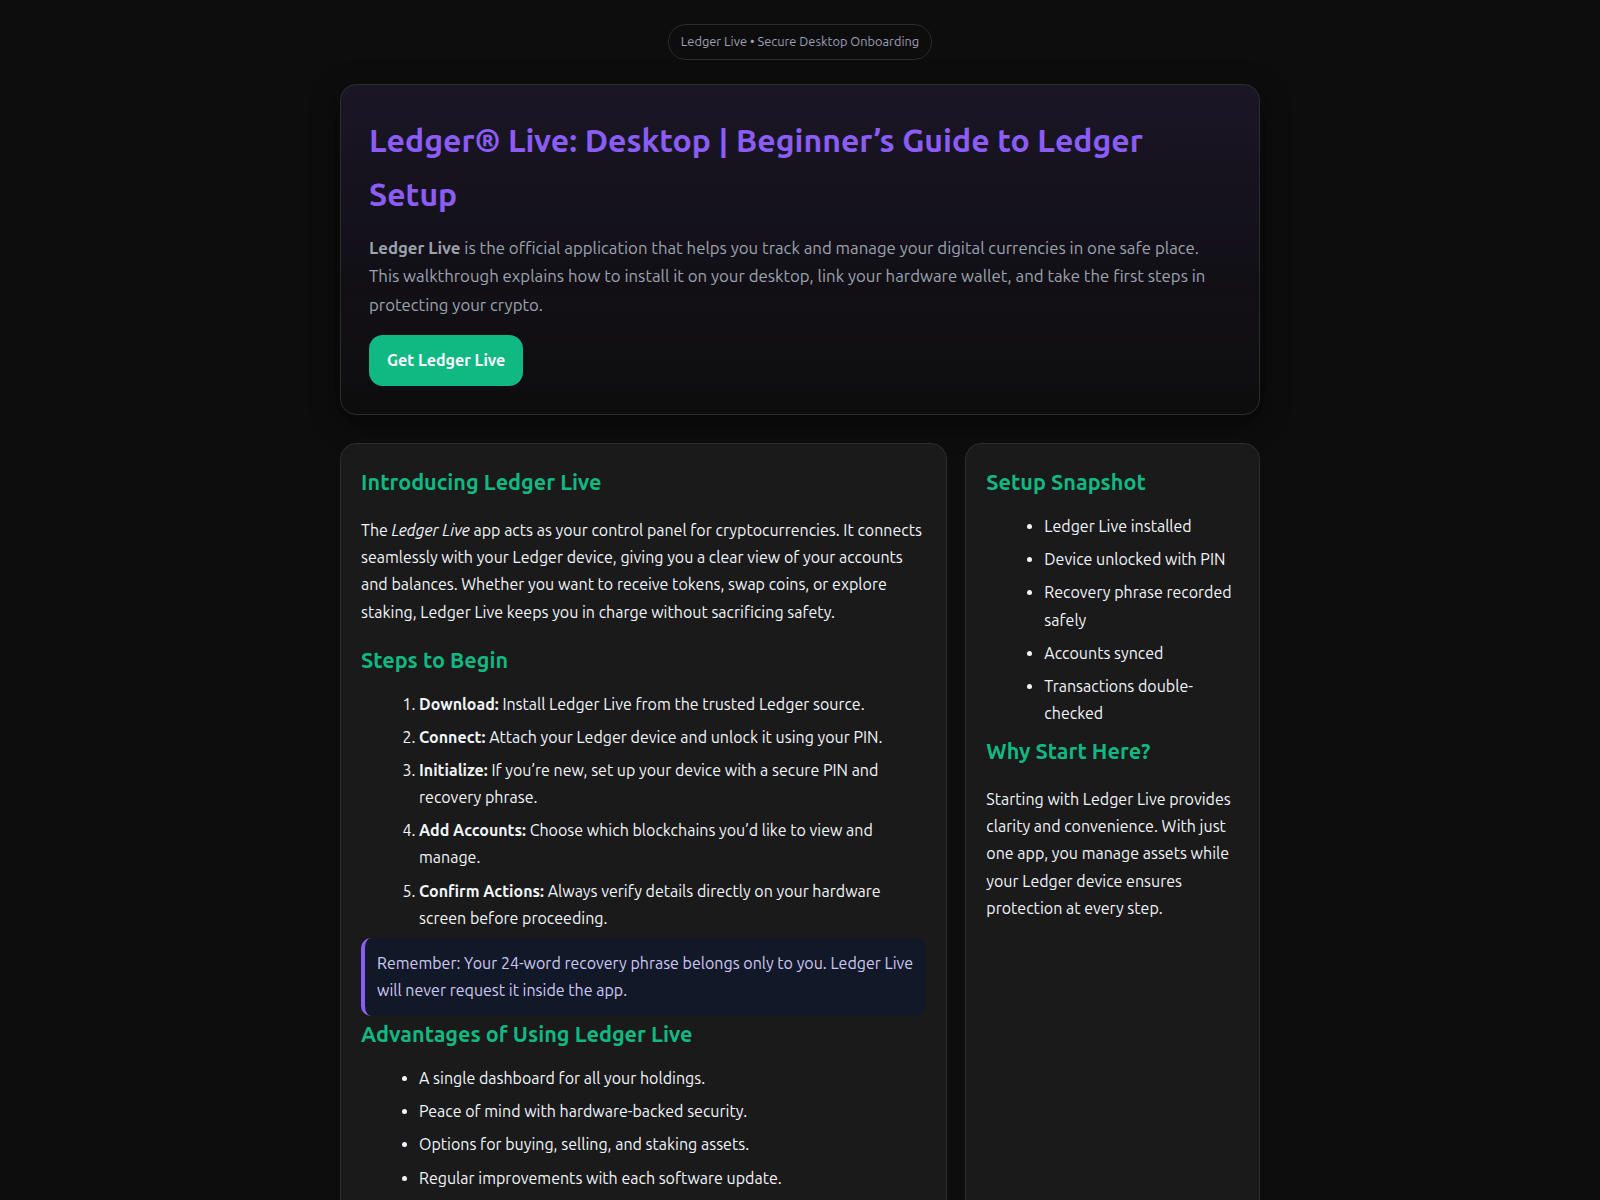Select the Accounts synced bullet
This screenshot has width=1600, height=1200.
coord(1103,653)
